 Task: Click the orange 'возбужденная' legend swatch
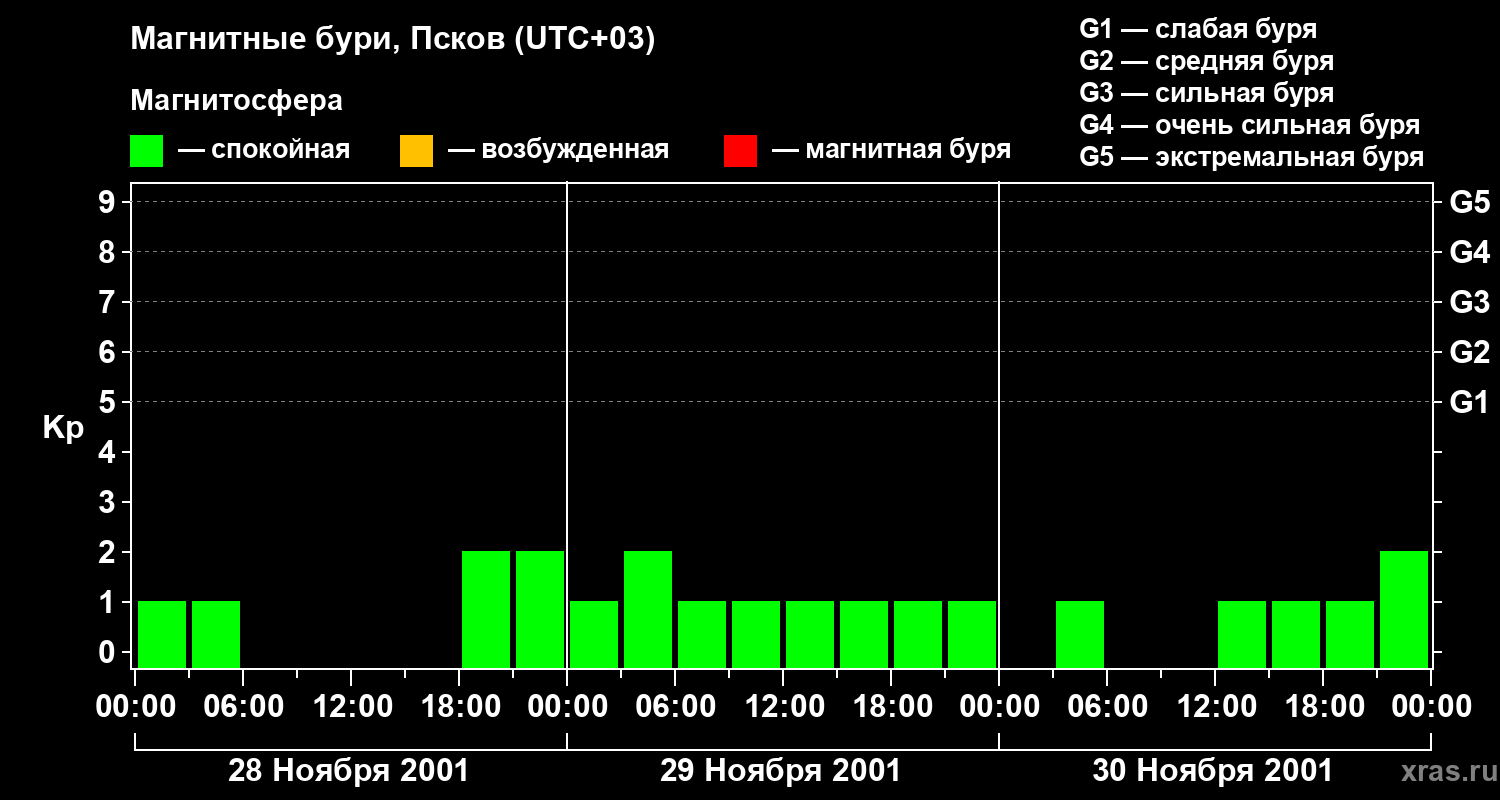click(x=416, y=151)
